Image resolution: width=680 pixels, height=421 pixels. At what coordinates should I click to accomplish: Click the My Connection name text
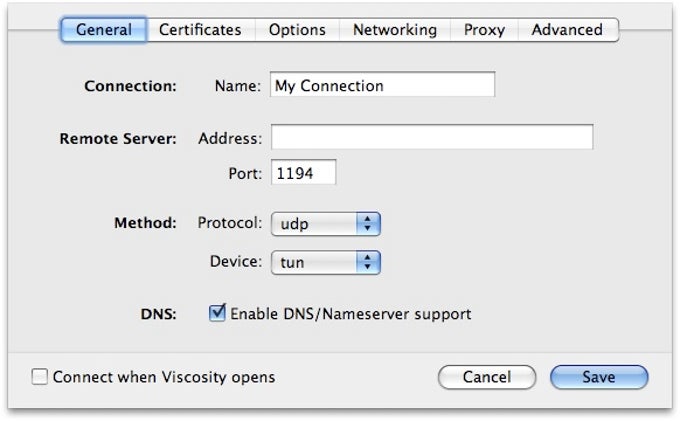(329, 86)
